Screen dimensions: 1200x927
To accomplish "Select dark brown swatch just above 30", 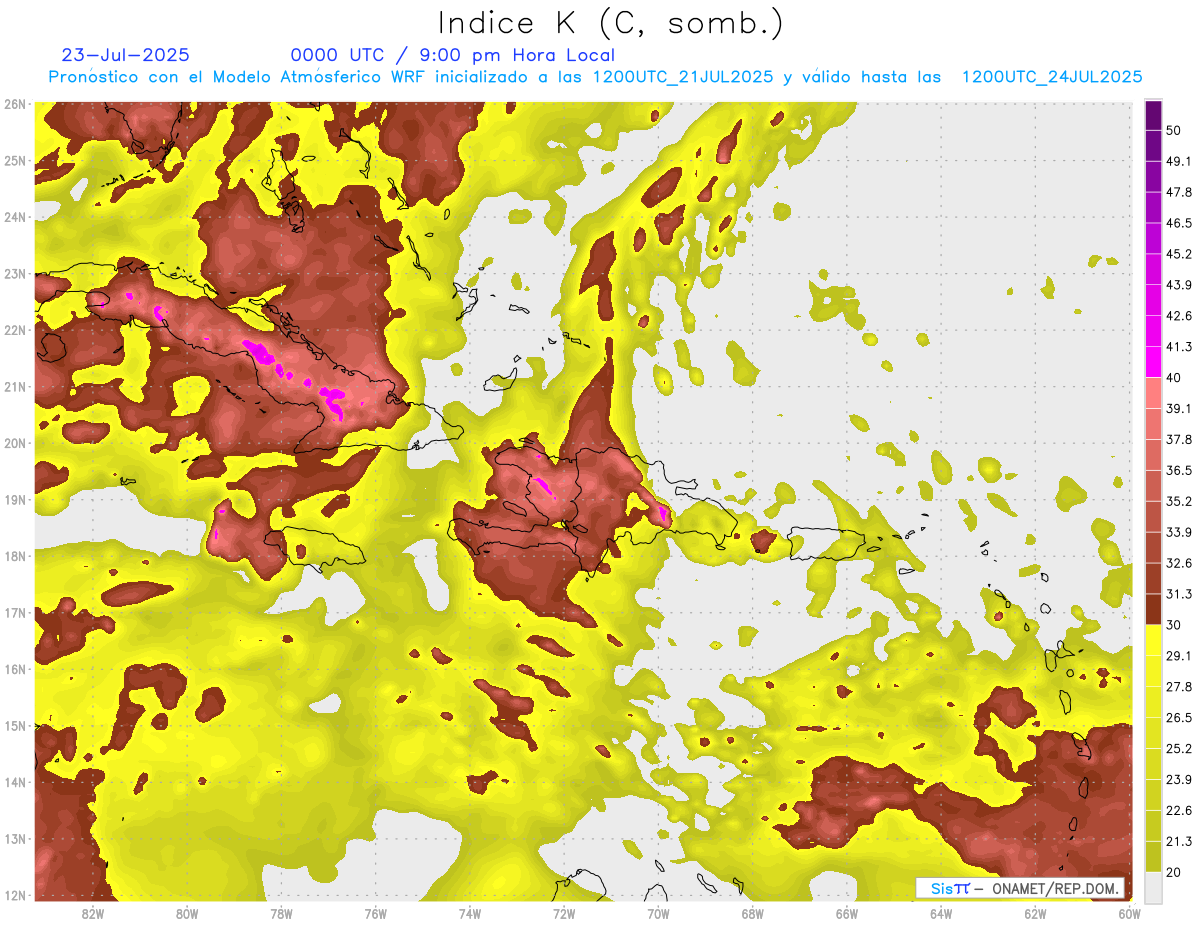I will pyautogui.click(x=1153, y=609).
